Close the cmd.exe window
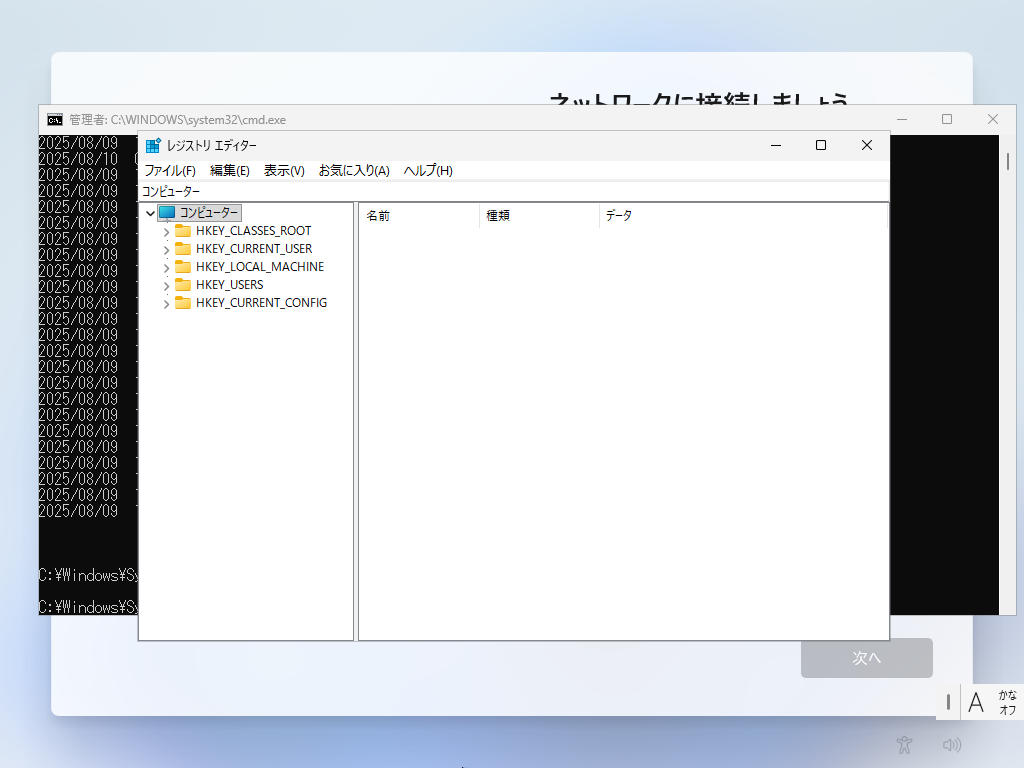Viewport: 1024px width, 768px height. pyautogui.click(x=993, y=119)
